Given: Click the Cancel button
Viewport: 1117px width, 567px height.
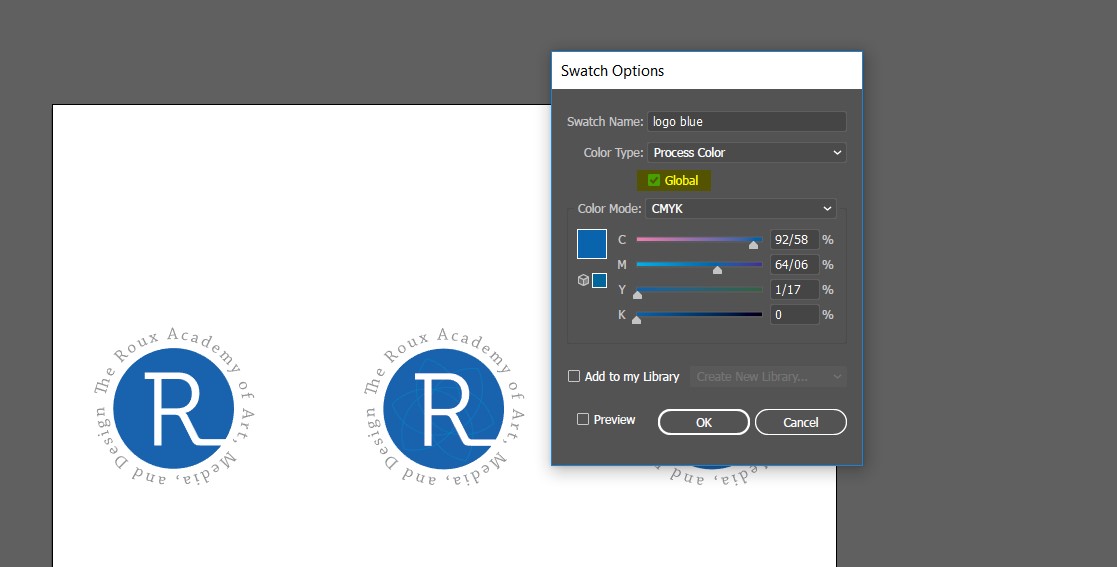Looking at the screenshot, I should tap(801, 422).
